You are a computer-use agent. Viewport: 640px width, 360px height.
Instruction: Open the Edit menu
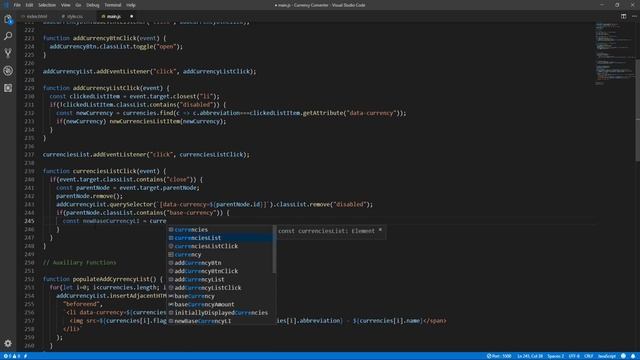(29, 5)
